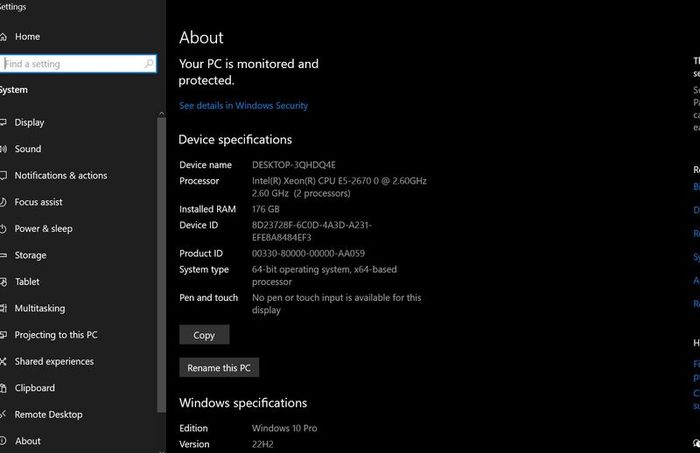Click the Device ID value 8D23728F
This screenshot has width=700, height=453.
[312, 231]
